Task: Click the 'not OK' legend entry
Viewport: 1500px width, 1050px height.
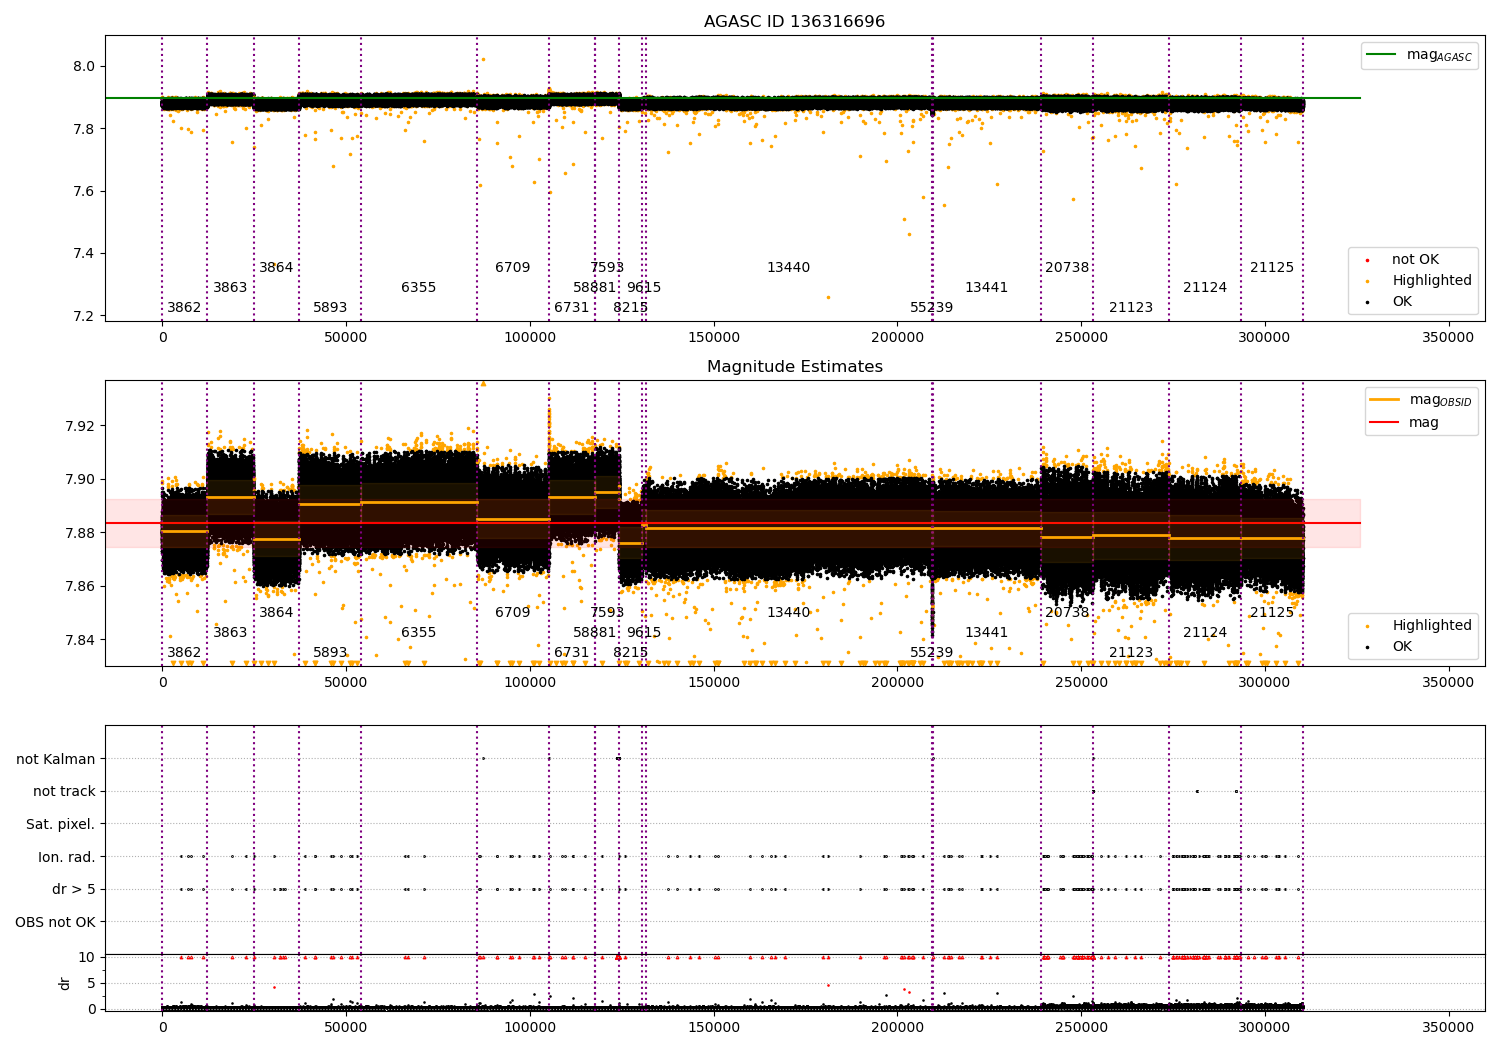Action: click(x=1413, y=259)
